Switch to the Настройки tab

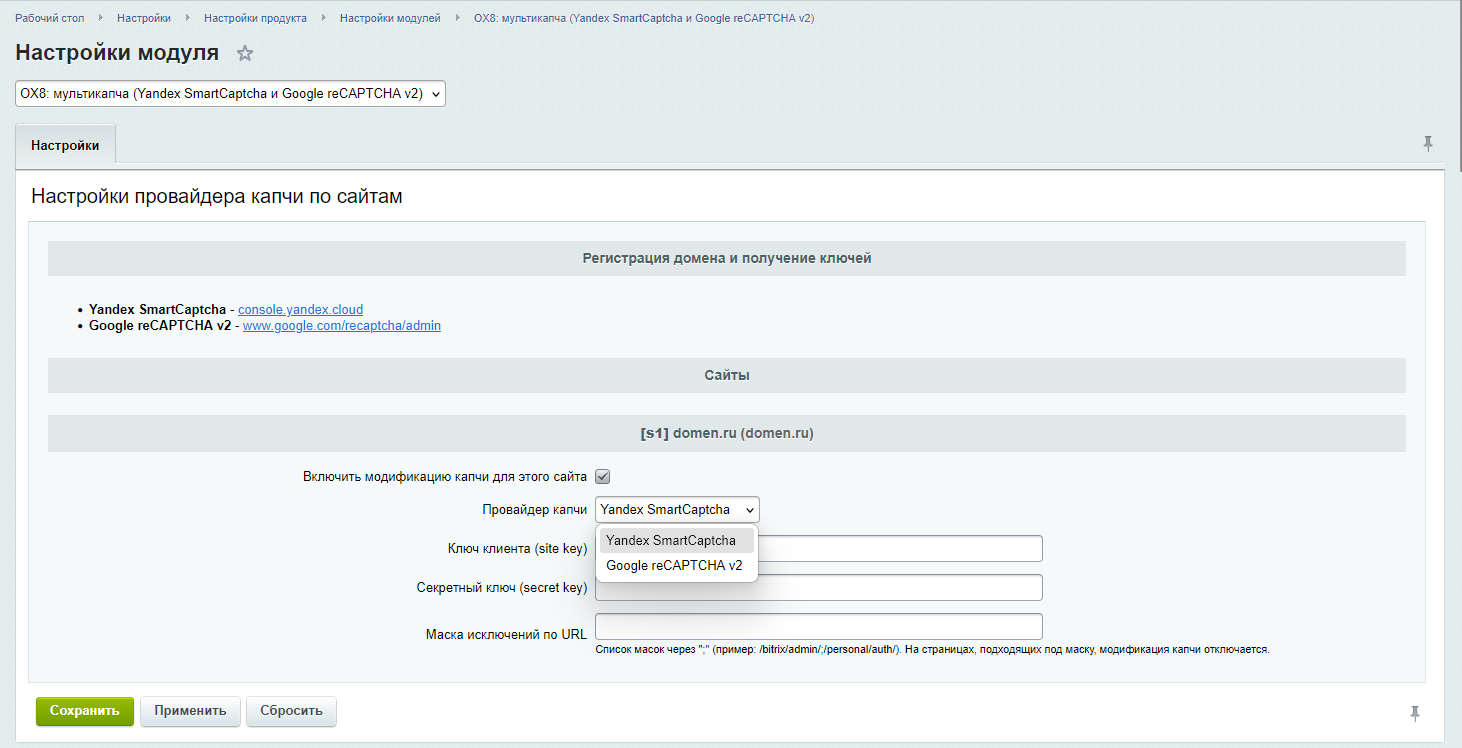tap(64, 144)
